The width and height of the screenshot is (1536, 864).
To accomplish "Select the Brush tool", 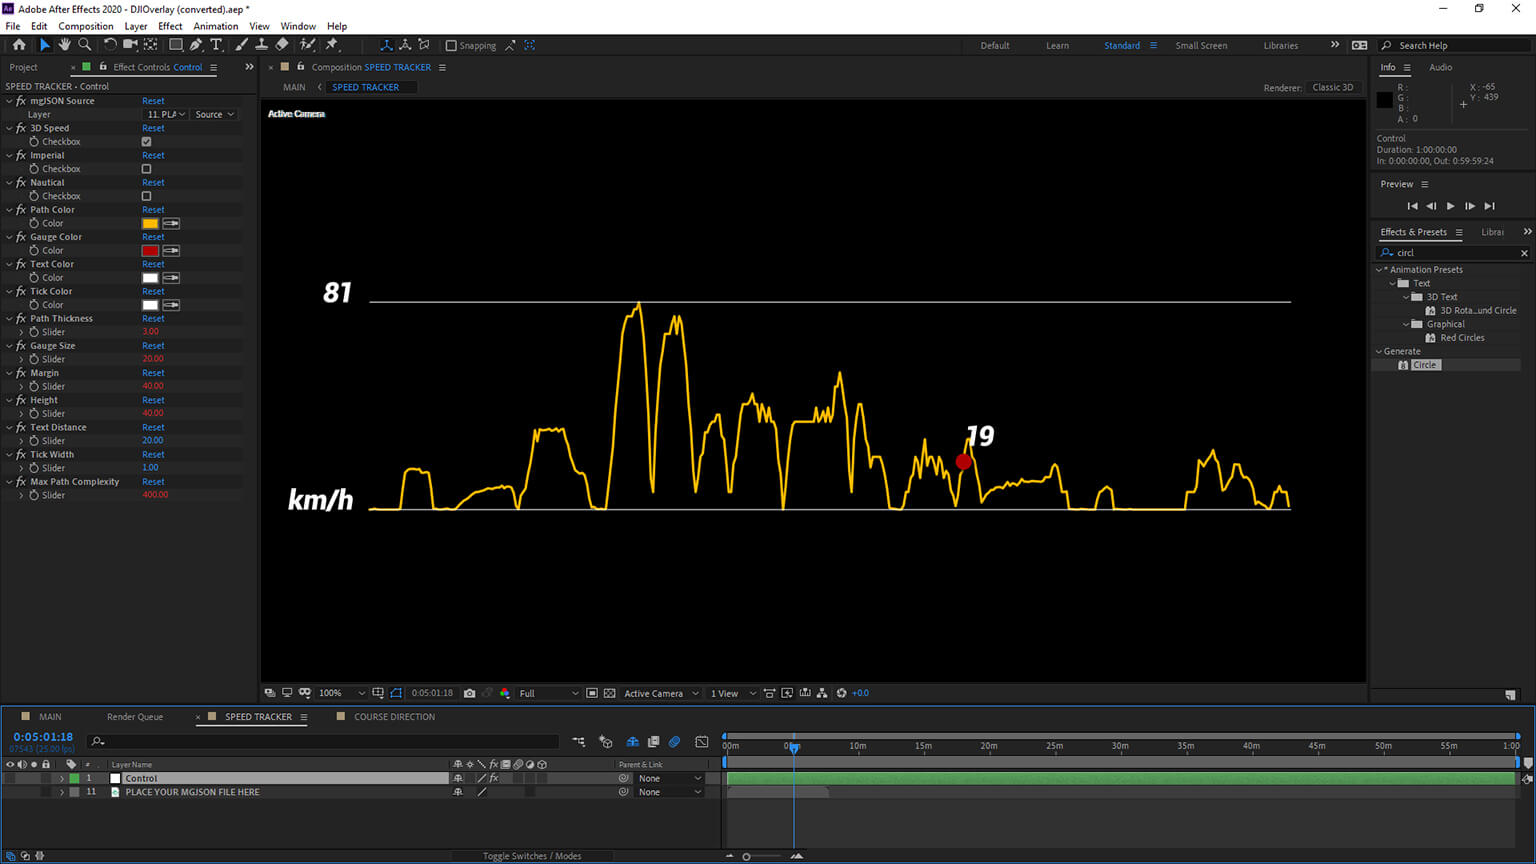I will tap(241, 45).
